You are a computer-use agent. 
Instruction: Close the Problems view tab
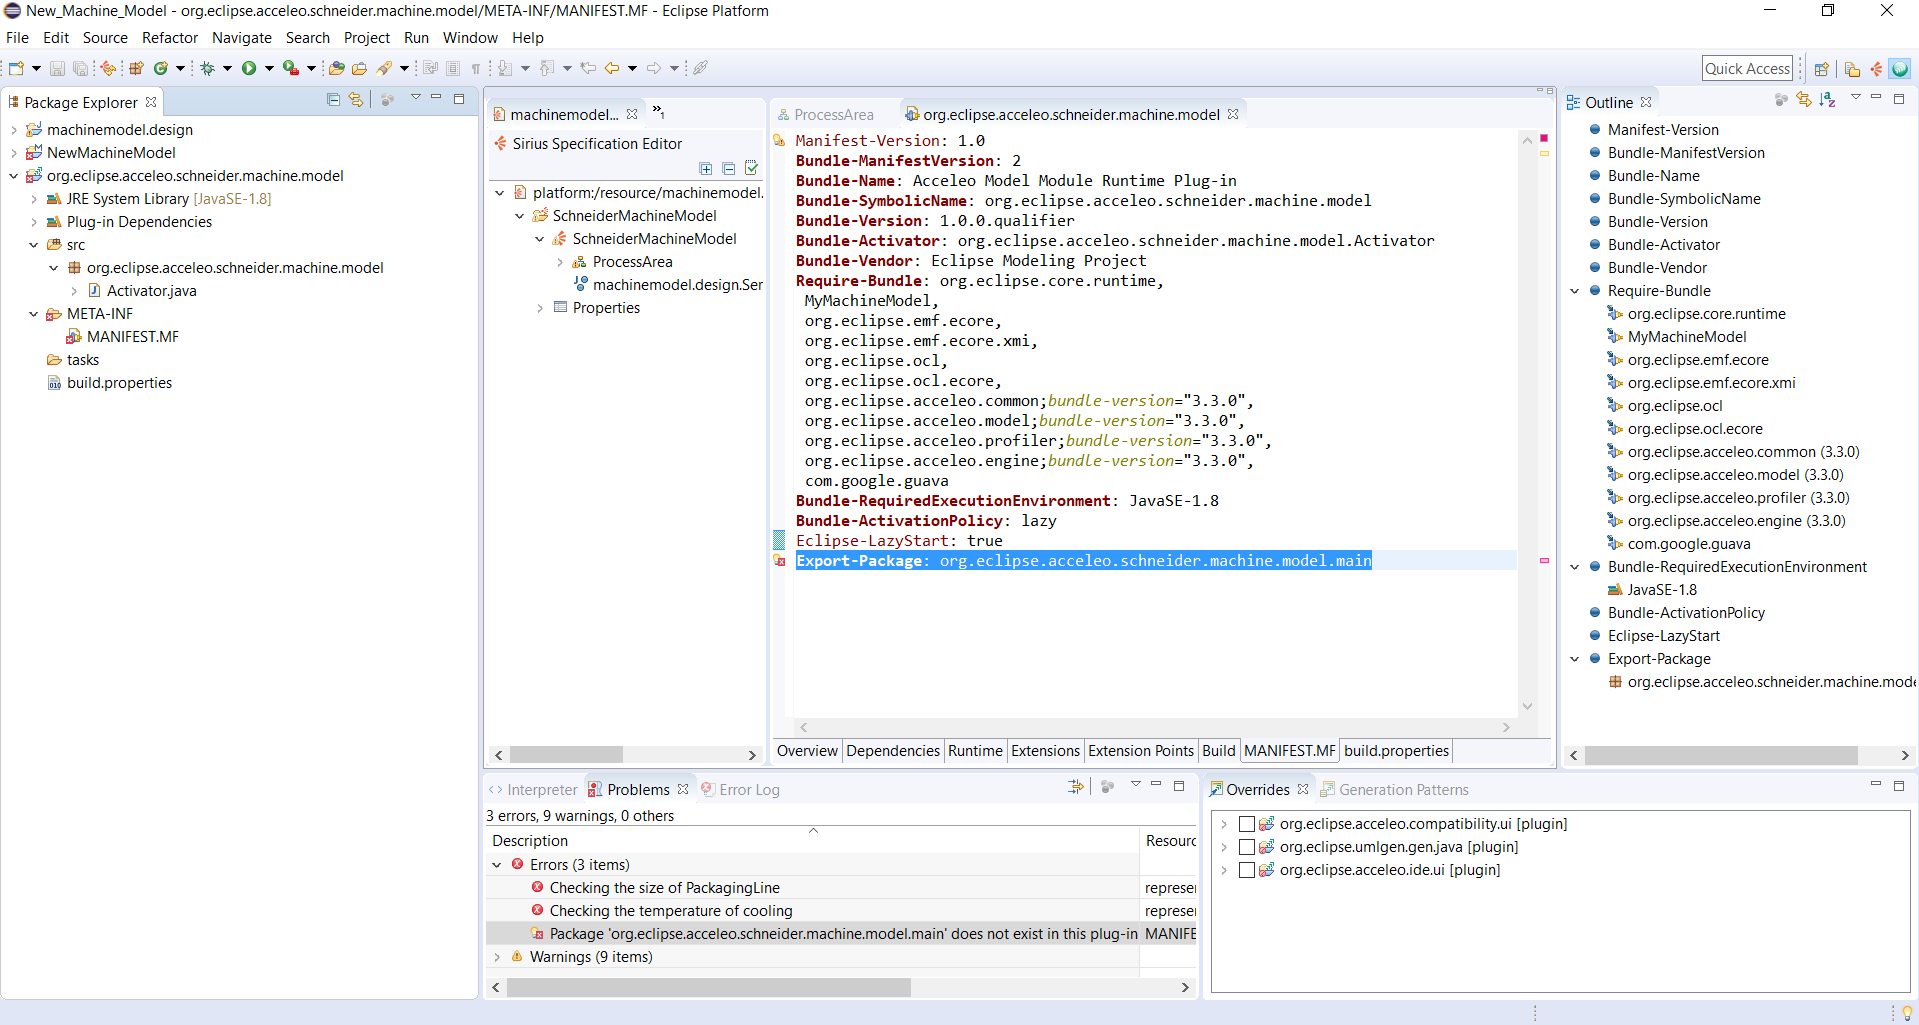coord(683,789)
